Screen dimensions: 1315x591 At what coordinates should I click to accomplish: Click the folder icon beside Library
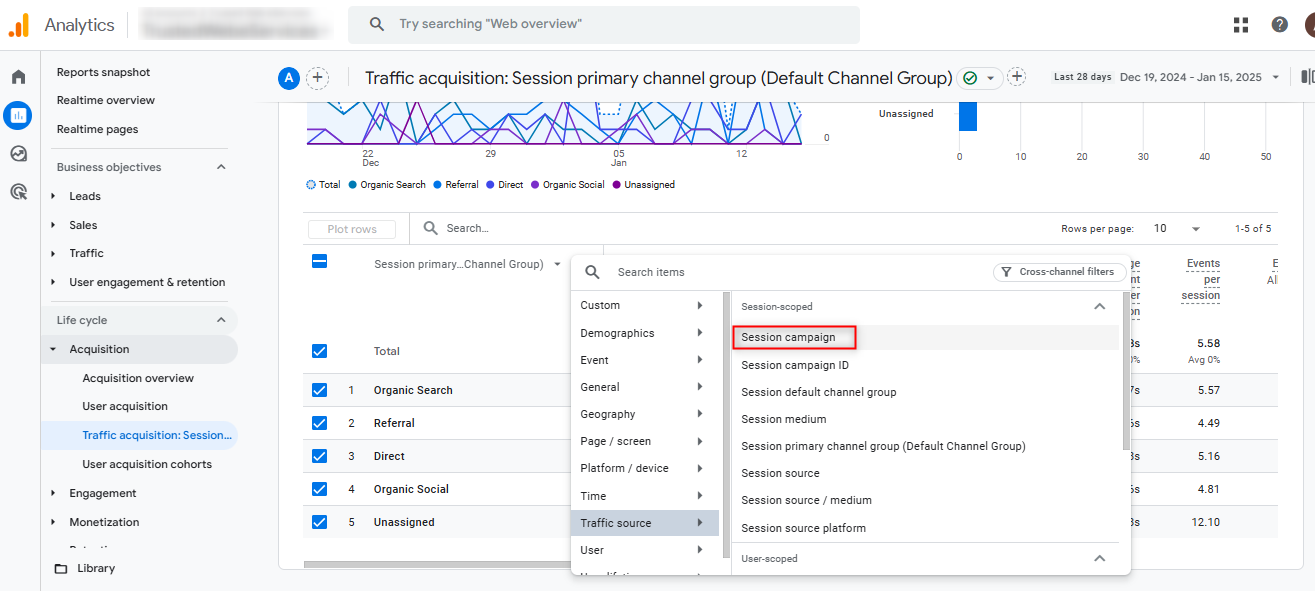tap(61, 569)
